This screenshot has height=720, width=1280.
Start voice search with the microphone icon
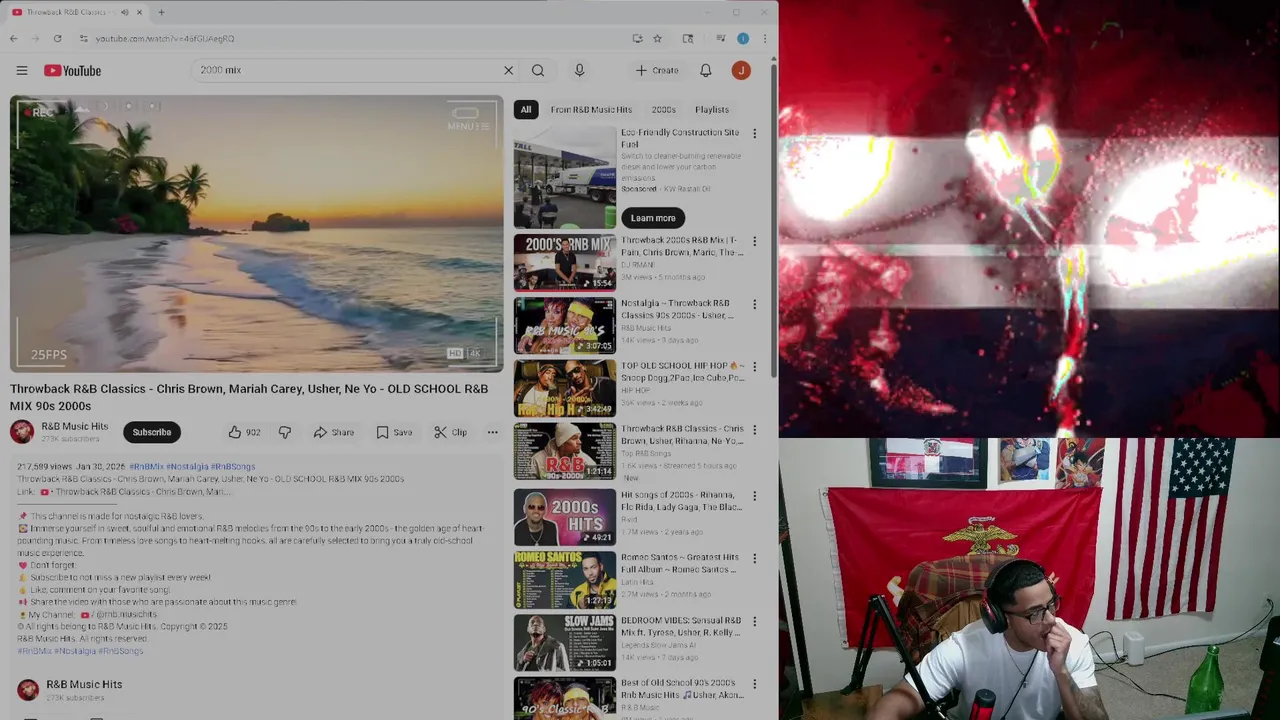point(579,70)
